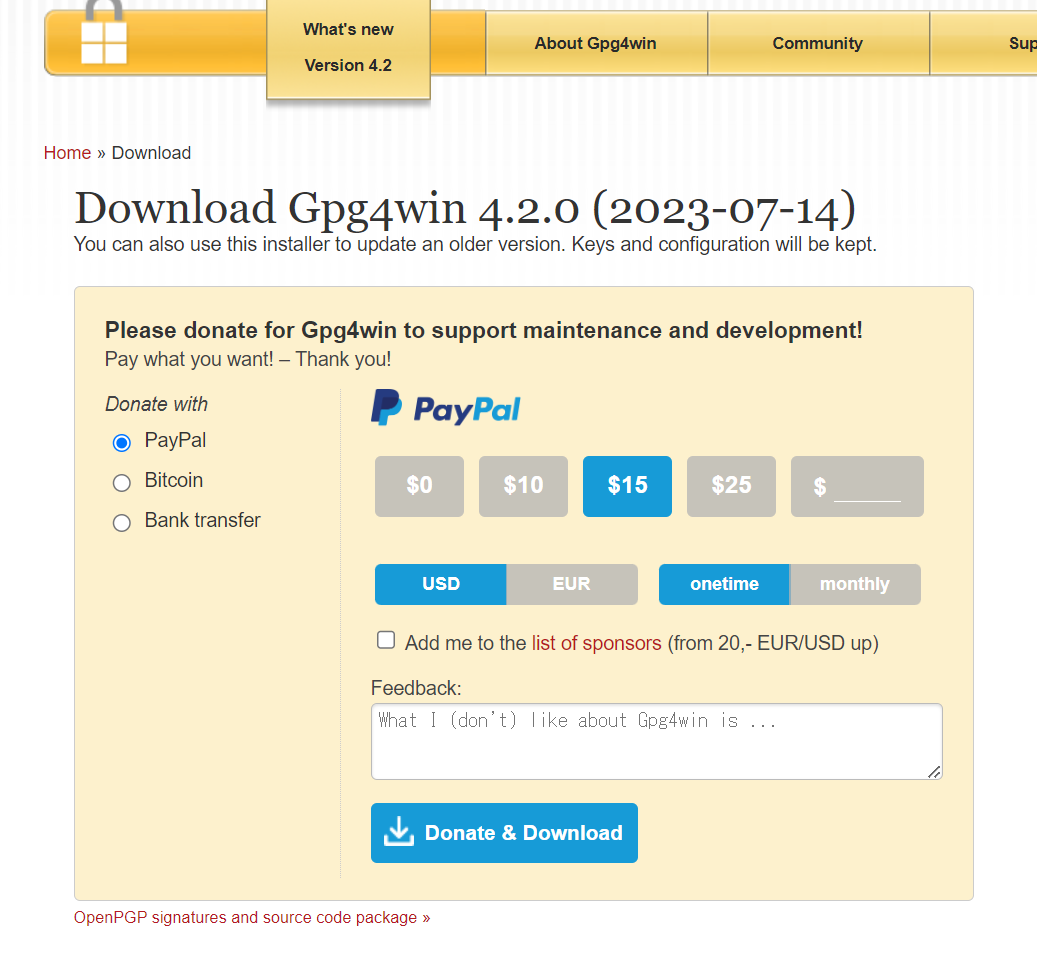Open the About Gpg4win menu
Screen dimensions: 1037x959
pos(596,44)
